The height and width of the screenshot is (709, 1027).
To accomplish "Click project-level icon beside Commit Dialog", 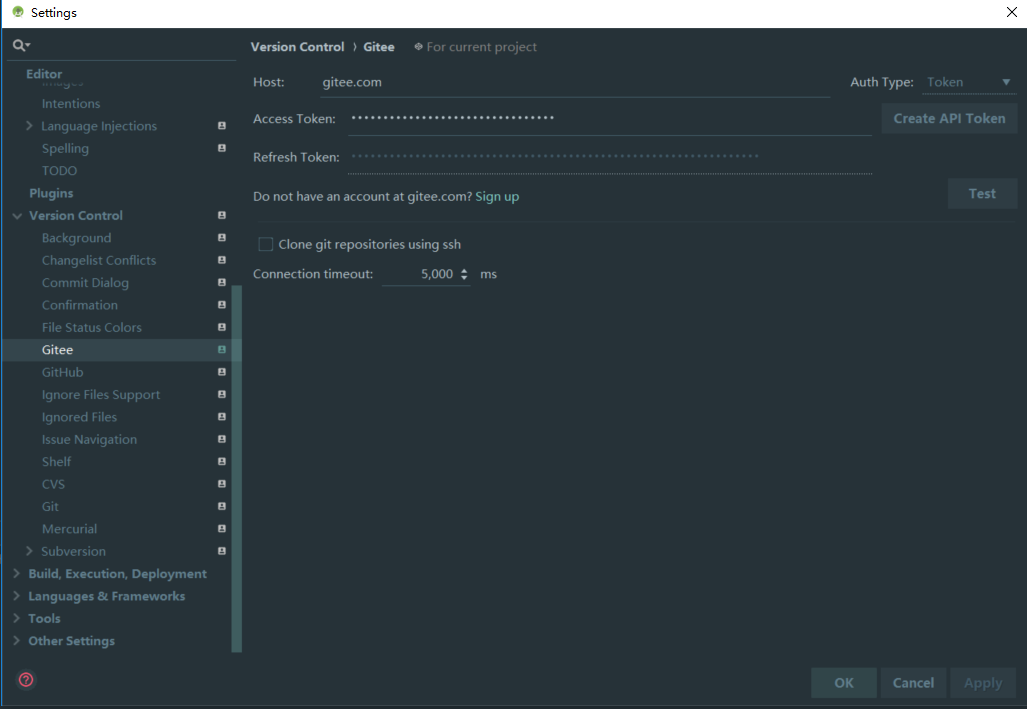I will pos(222,282).
